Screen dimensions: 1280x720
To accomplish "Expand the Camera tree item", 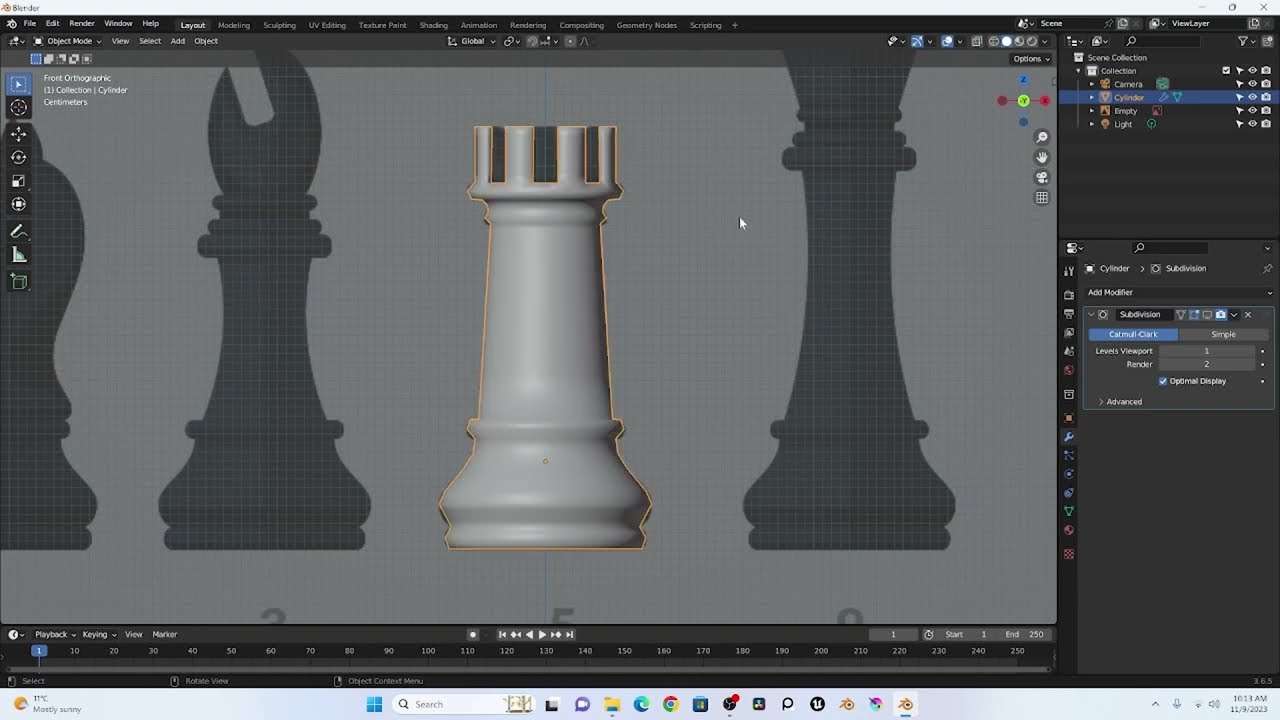I will (1092, 84).
